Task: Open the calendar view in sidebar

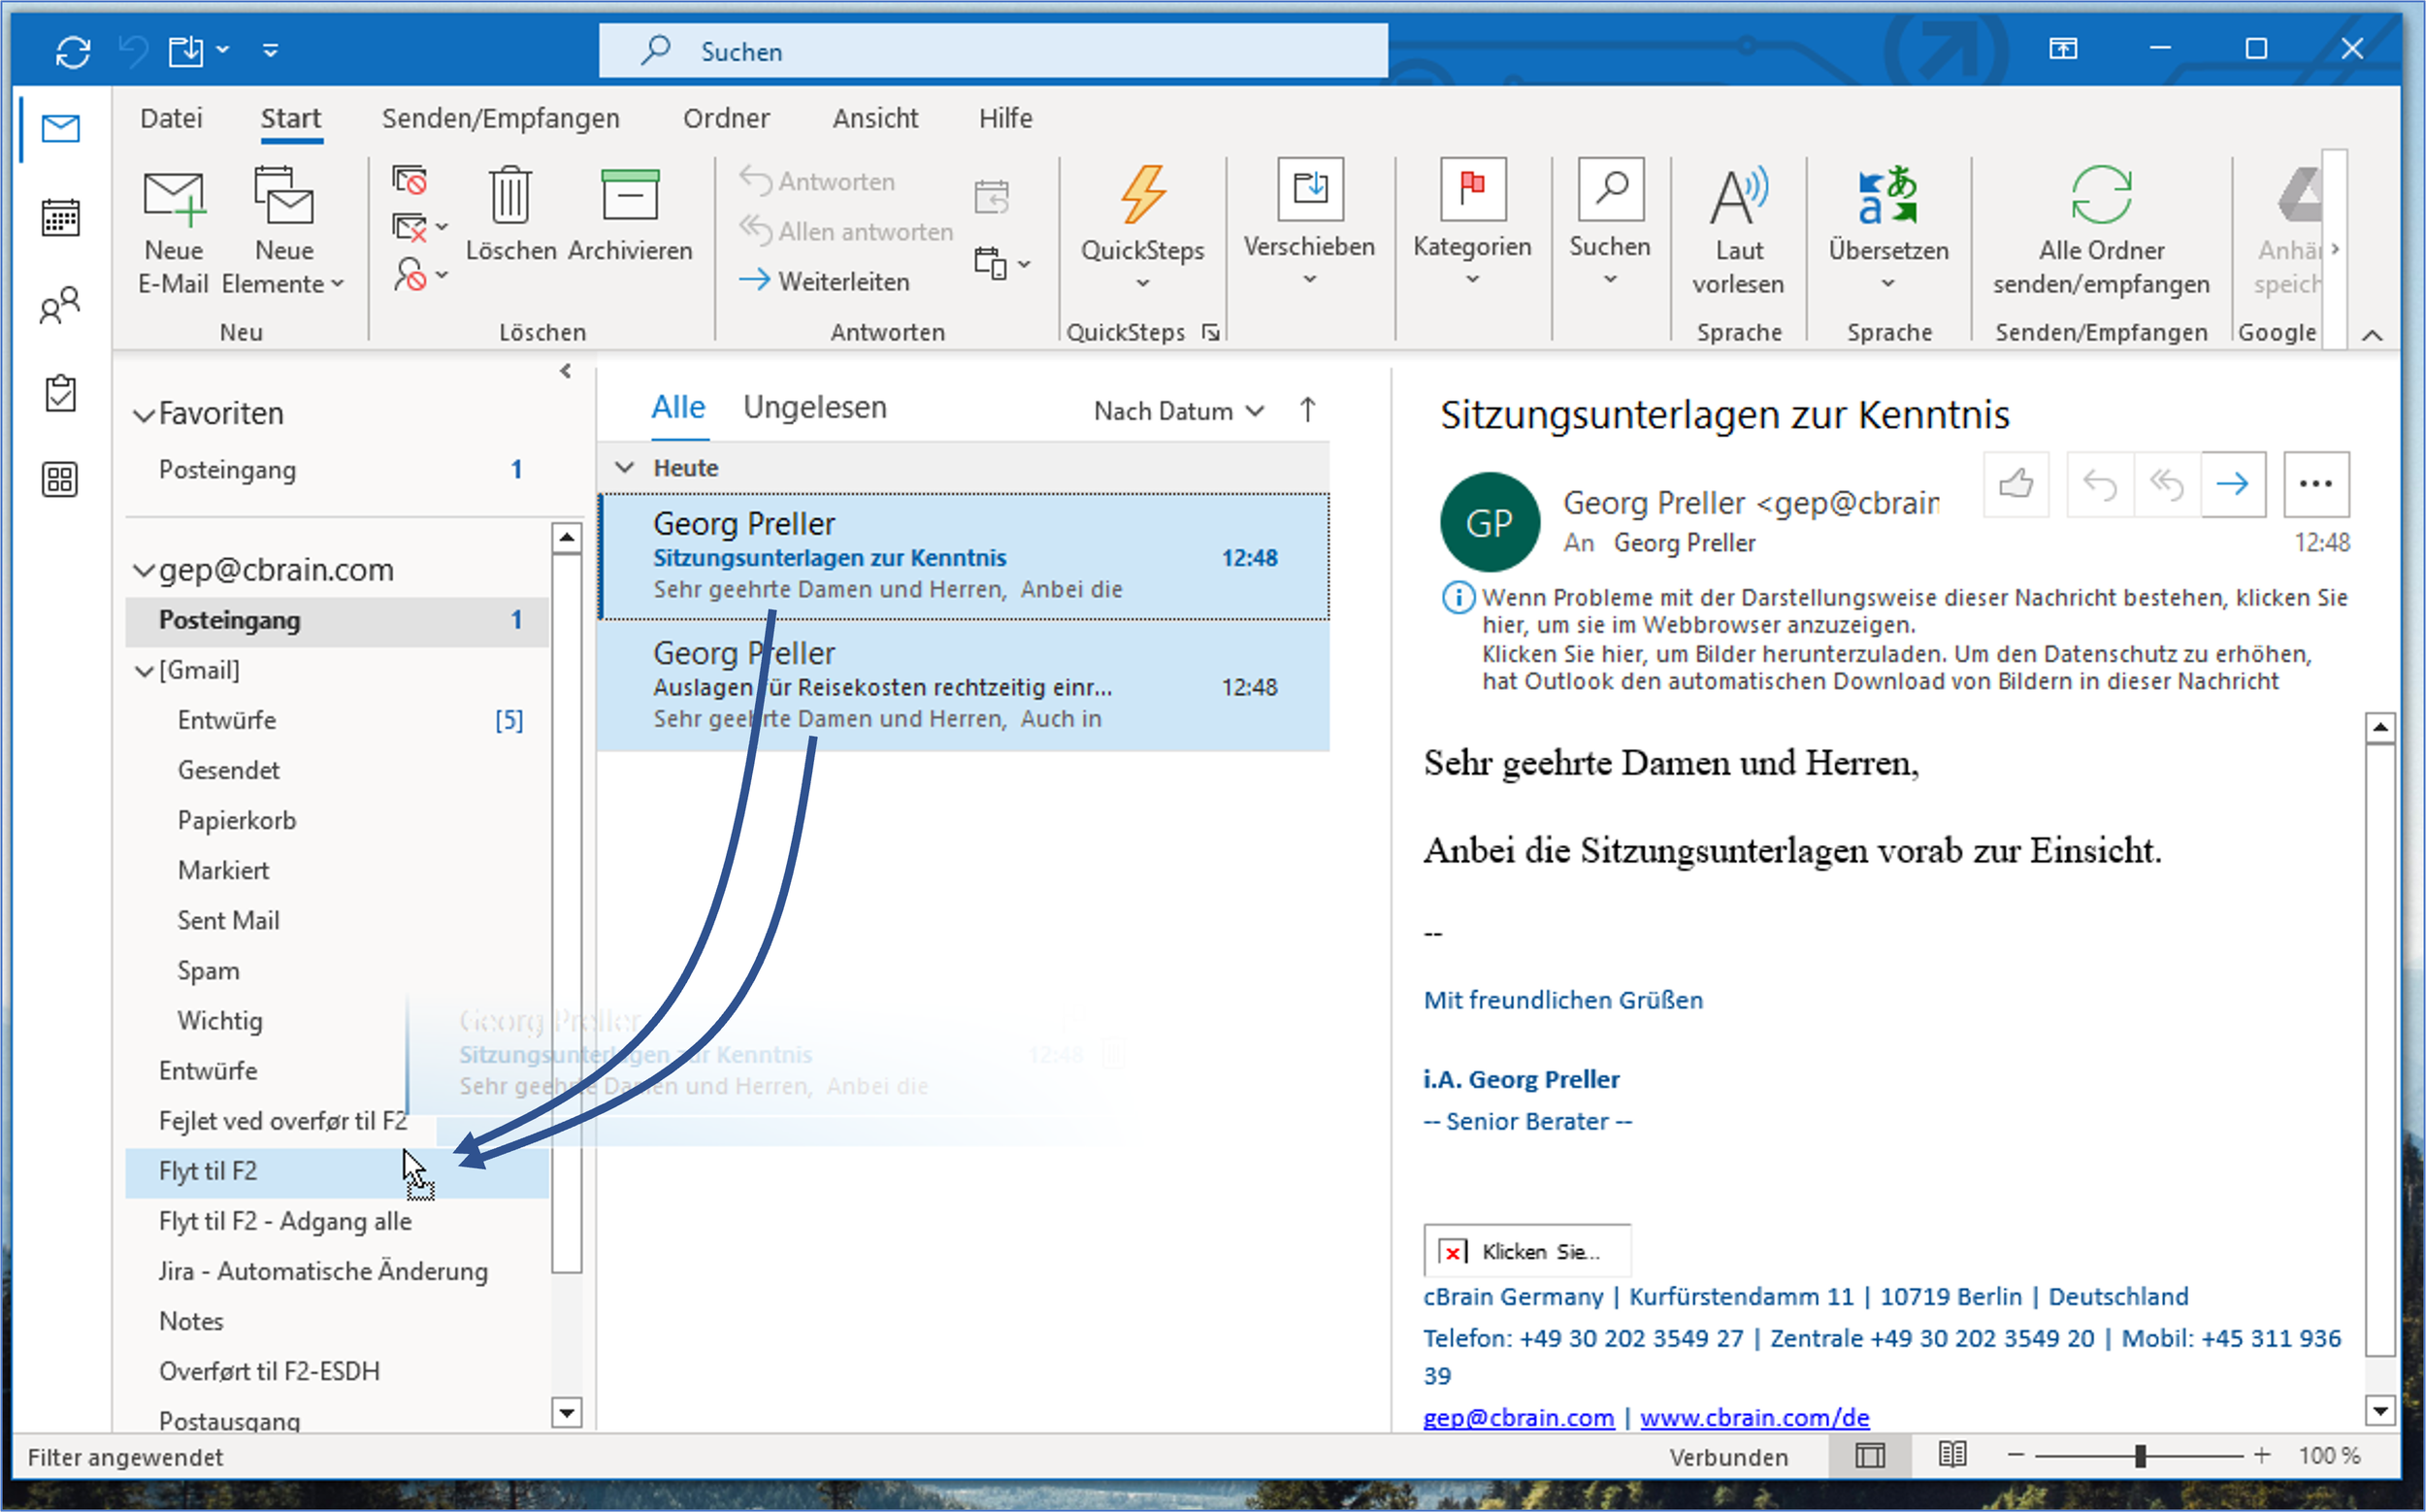Action: pyautogui.click(x=60, y=217)
